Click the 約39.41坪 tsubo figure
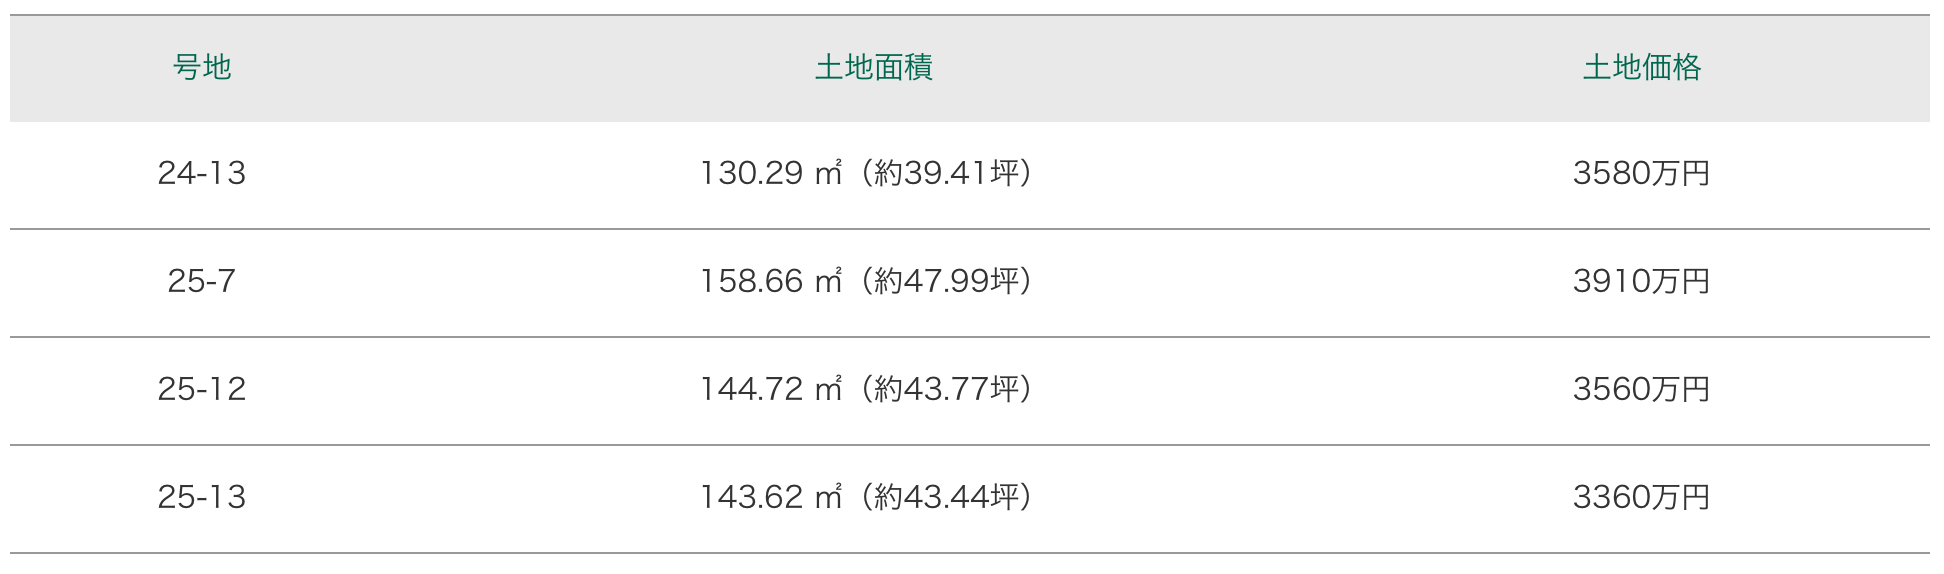Screen dimensions: 1944x574 946,174
